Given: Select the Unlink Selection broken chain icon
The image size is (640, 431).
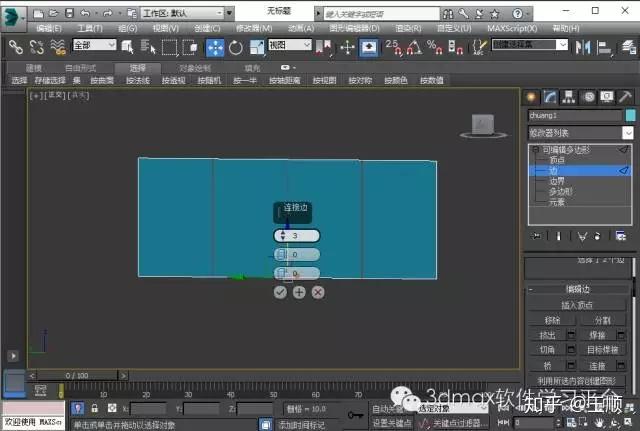Looking at the screenshot, I should [37, 47].
